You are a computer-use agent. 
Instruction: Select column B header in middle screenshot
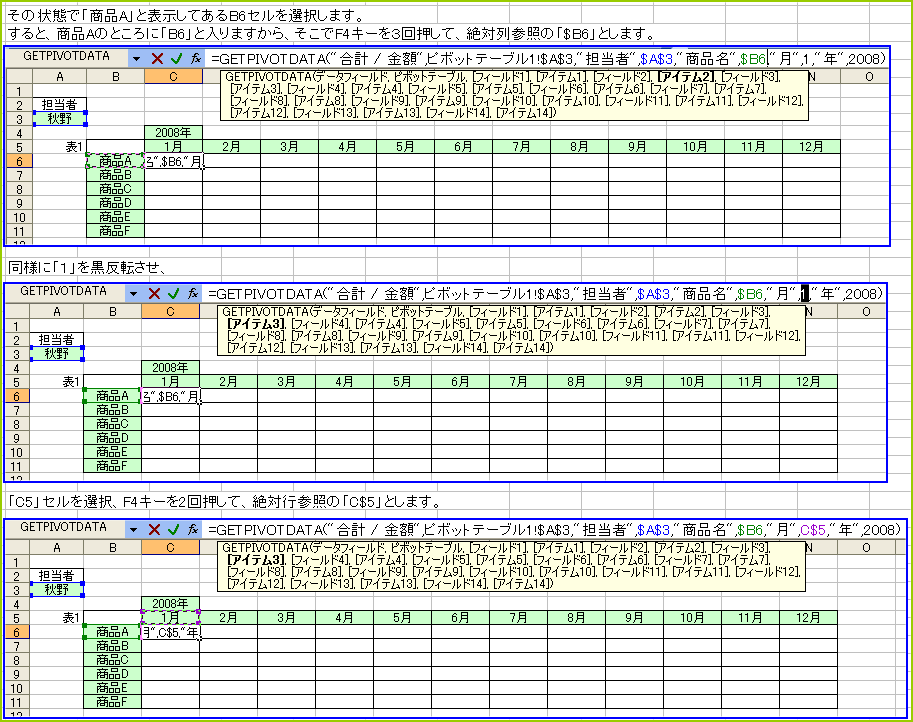coord(113,312)
